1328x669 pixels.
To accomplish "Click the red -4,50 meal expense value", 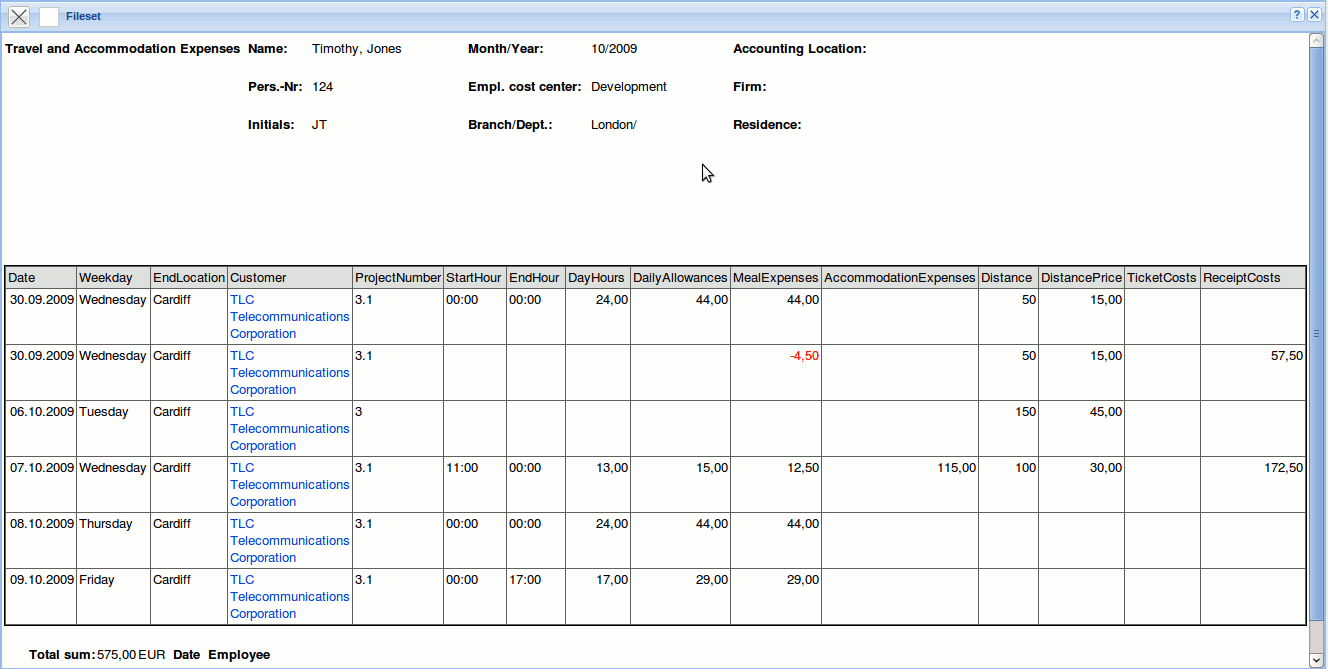I will tap(804, 356).
